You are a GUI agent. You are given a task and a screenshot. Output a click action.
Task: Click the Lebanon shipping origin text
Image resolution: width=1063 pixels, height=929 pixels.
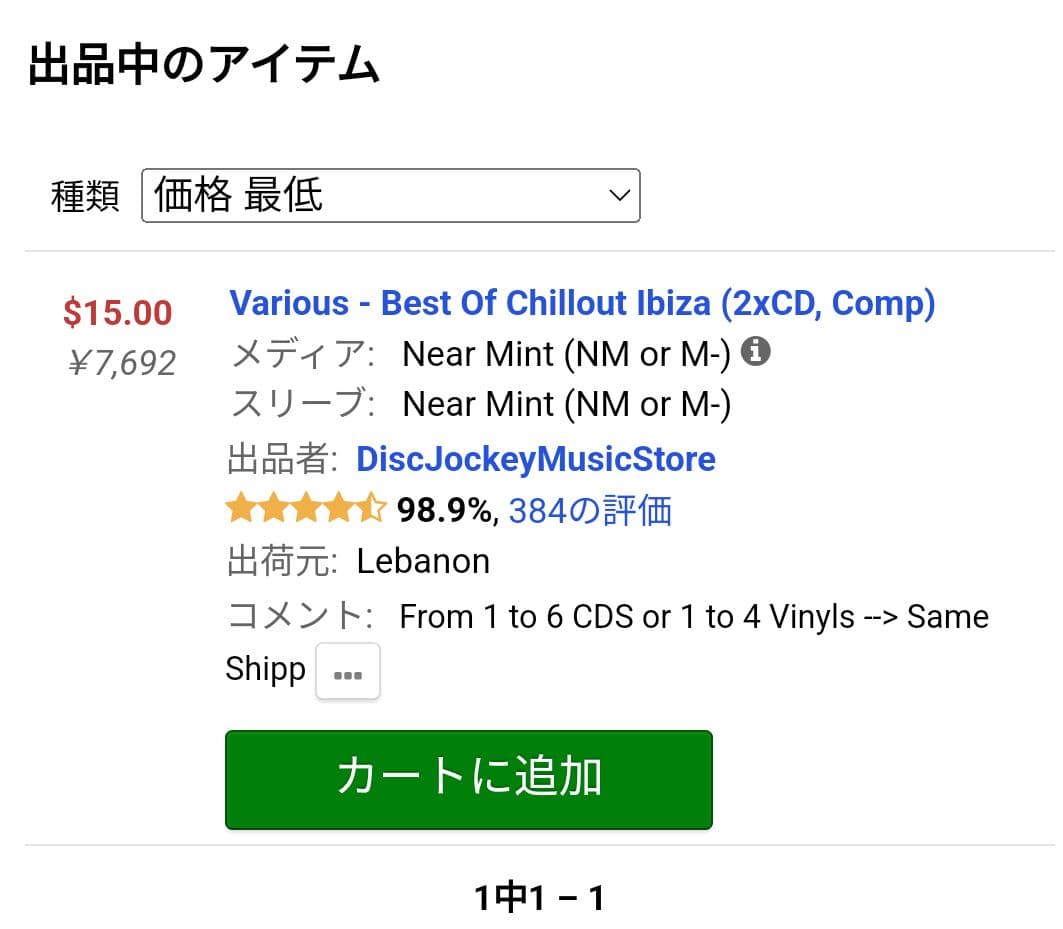click(x=423, y=561)
